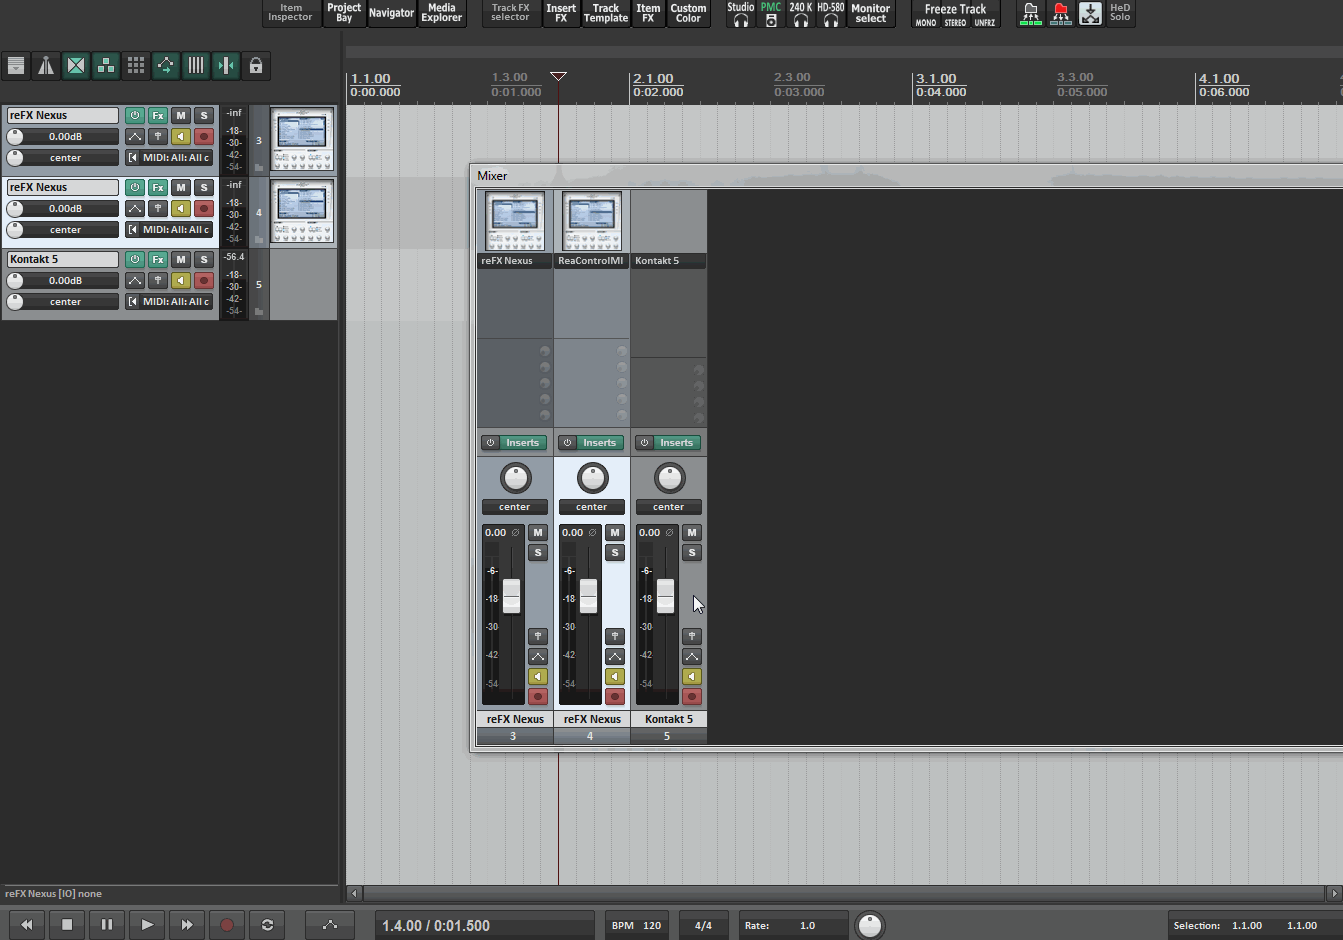Open the Project Bay window
This screenshot has height=940, width=1343.
[x=344, y=14]
